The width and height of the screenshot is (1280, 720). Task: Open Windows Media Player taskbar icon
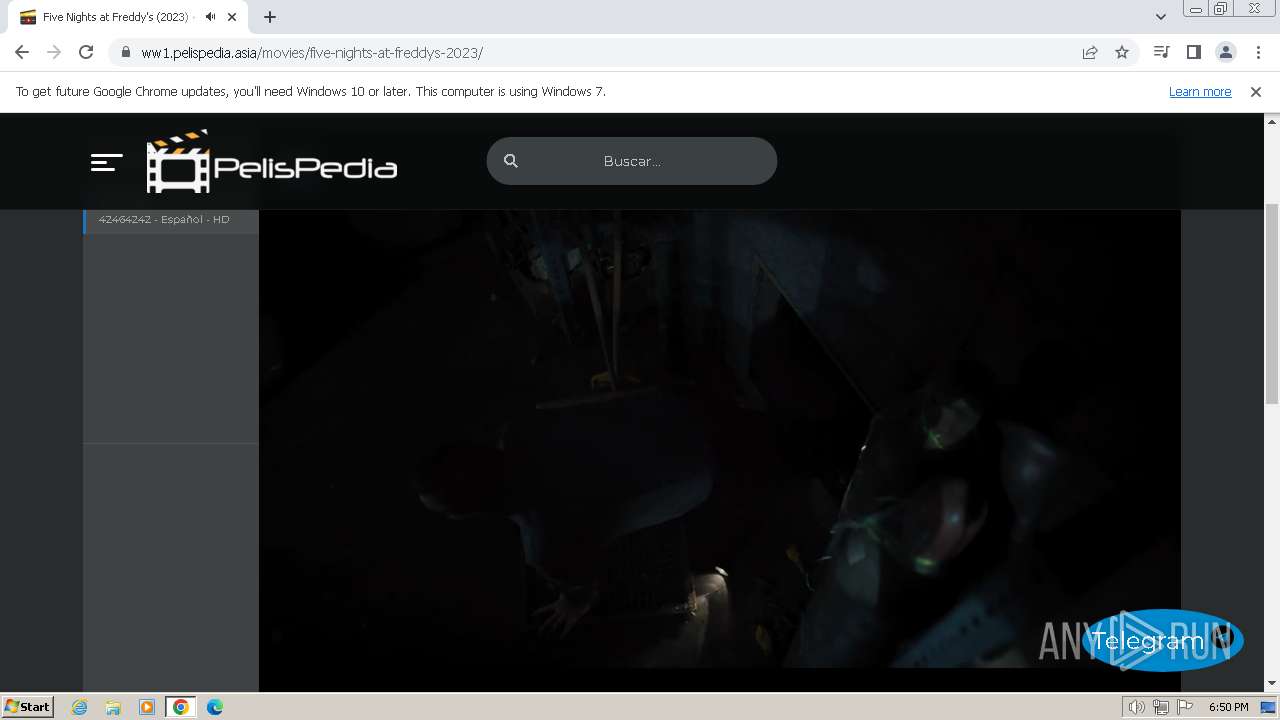[147, 707]
